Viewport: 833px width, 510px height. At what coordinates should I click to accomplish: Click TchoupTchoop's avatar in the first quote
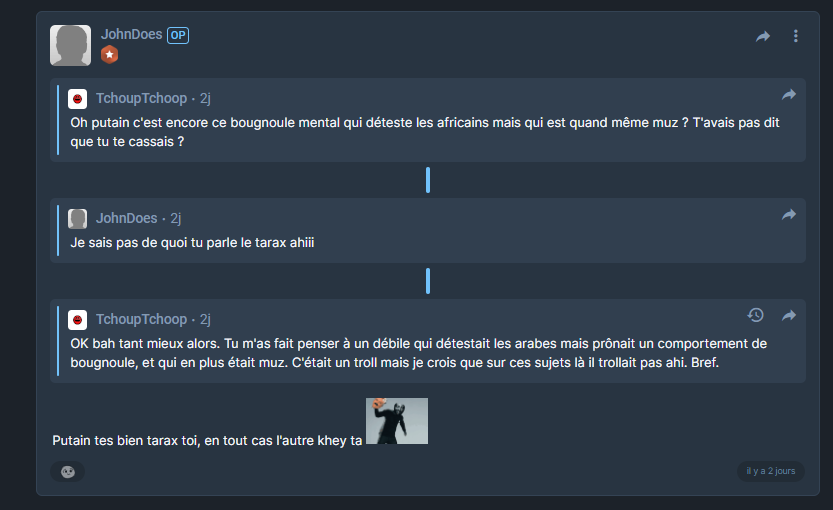[78, 99]
